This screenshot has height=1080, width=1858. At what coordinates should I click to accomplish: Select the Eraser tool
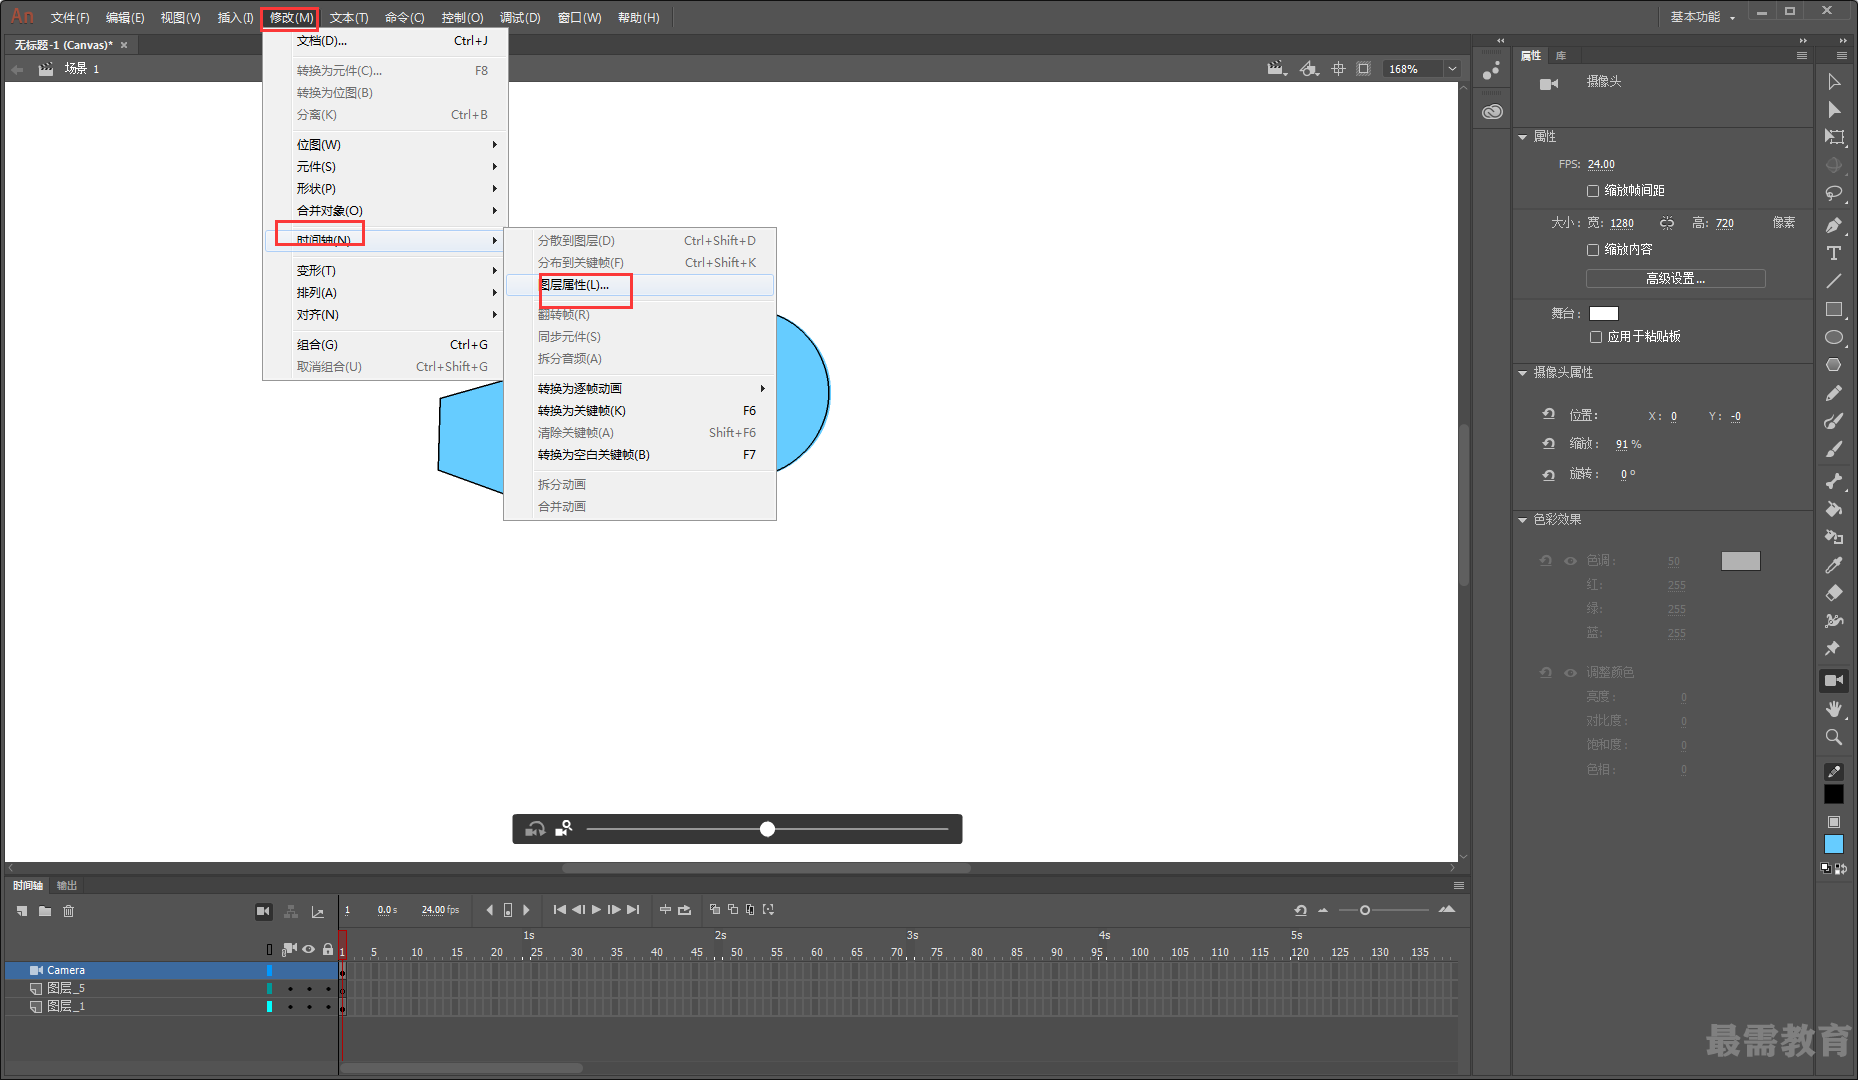tap(1834, 593)
